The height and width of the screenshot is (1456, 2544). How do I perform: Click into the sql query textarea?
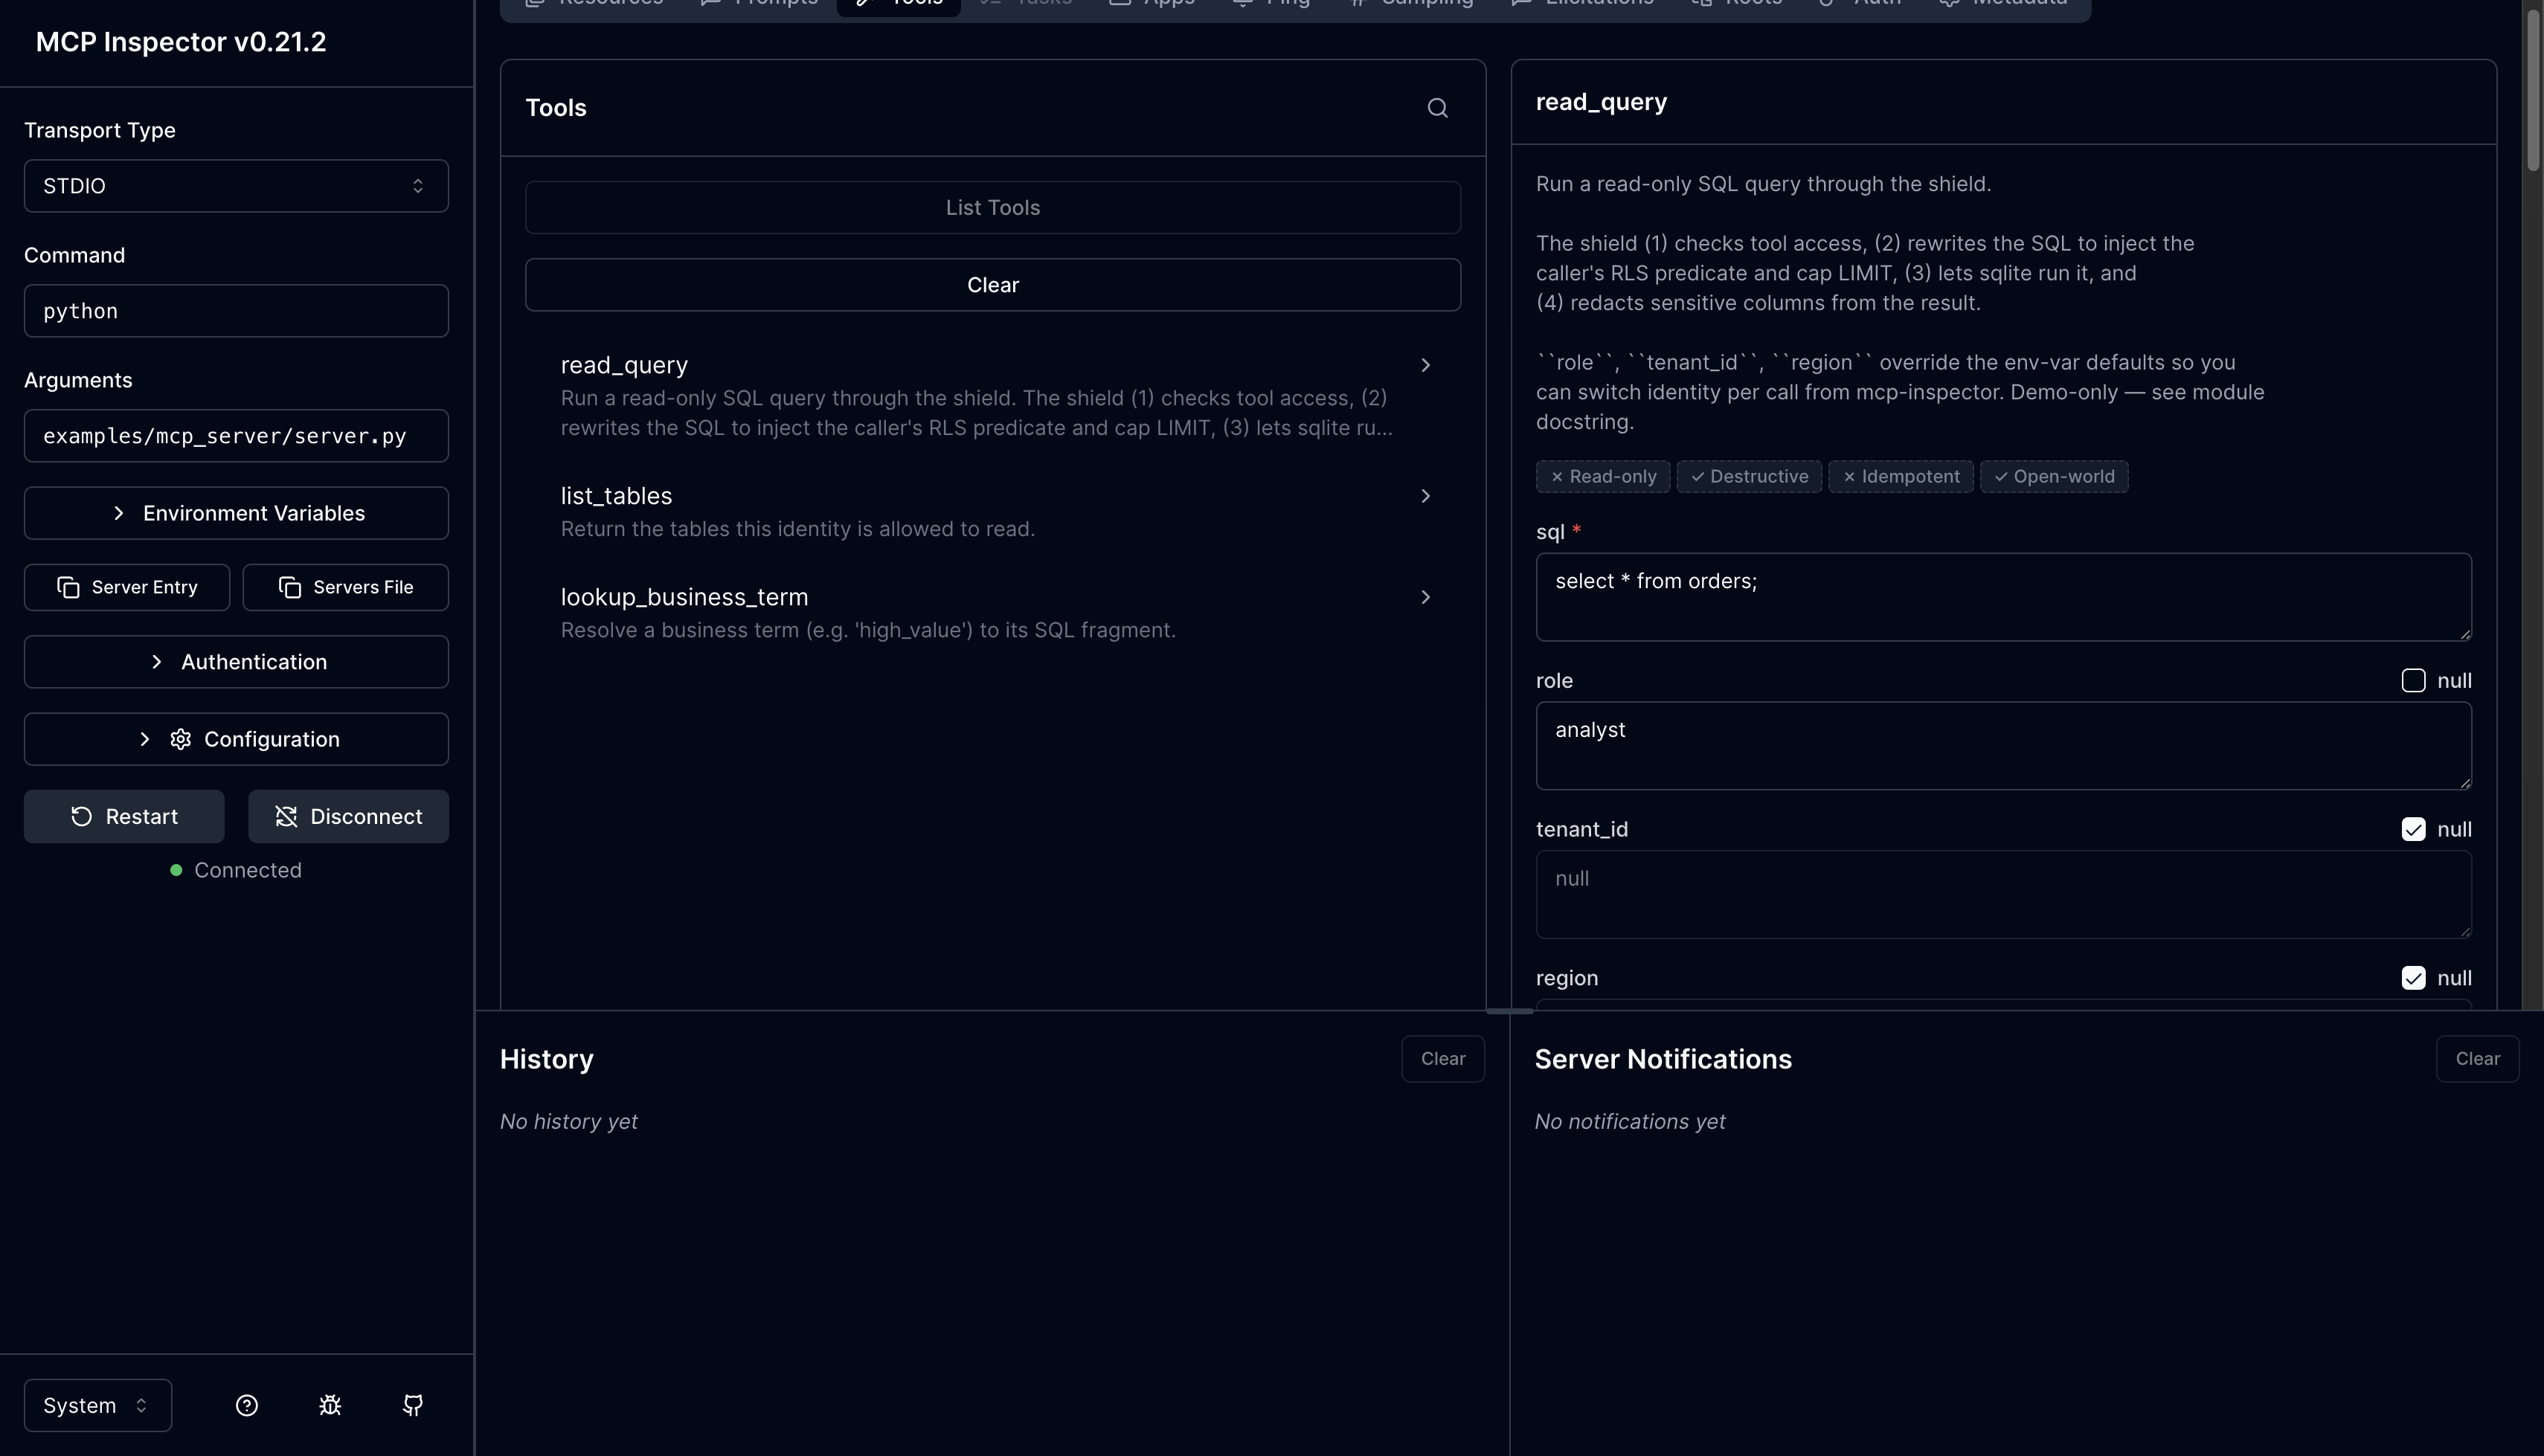pos(2004,597)
